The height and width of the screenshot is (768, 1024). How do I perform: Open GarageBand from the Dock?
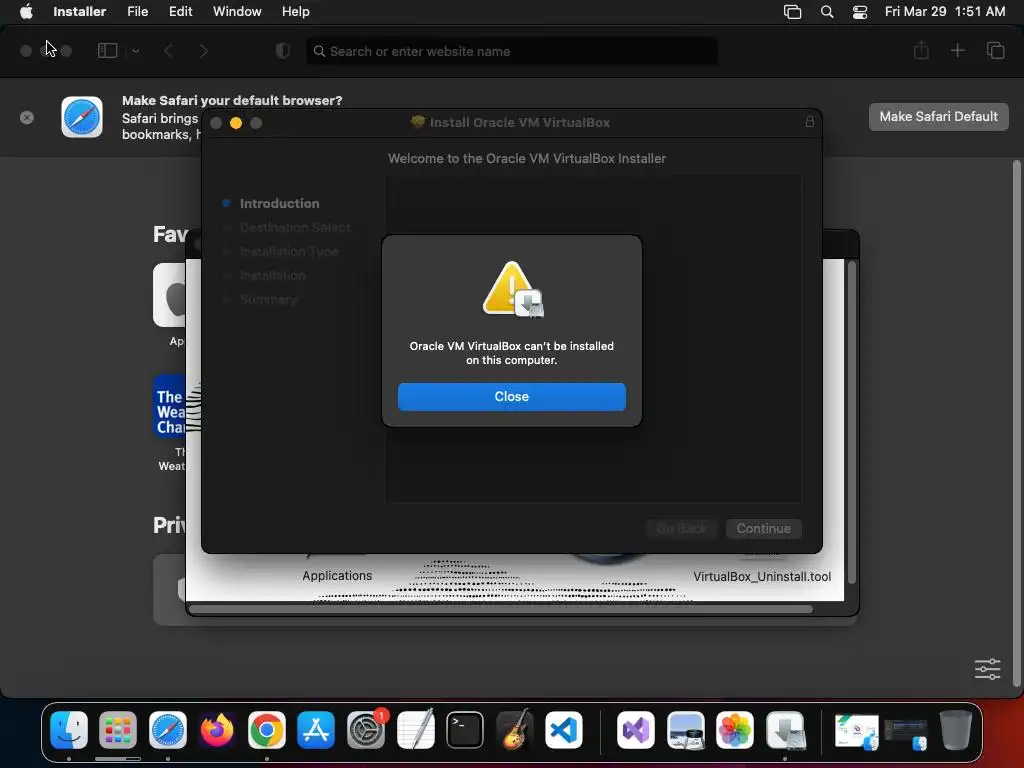tap(514, 729)
